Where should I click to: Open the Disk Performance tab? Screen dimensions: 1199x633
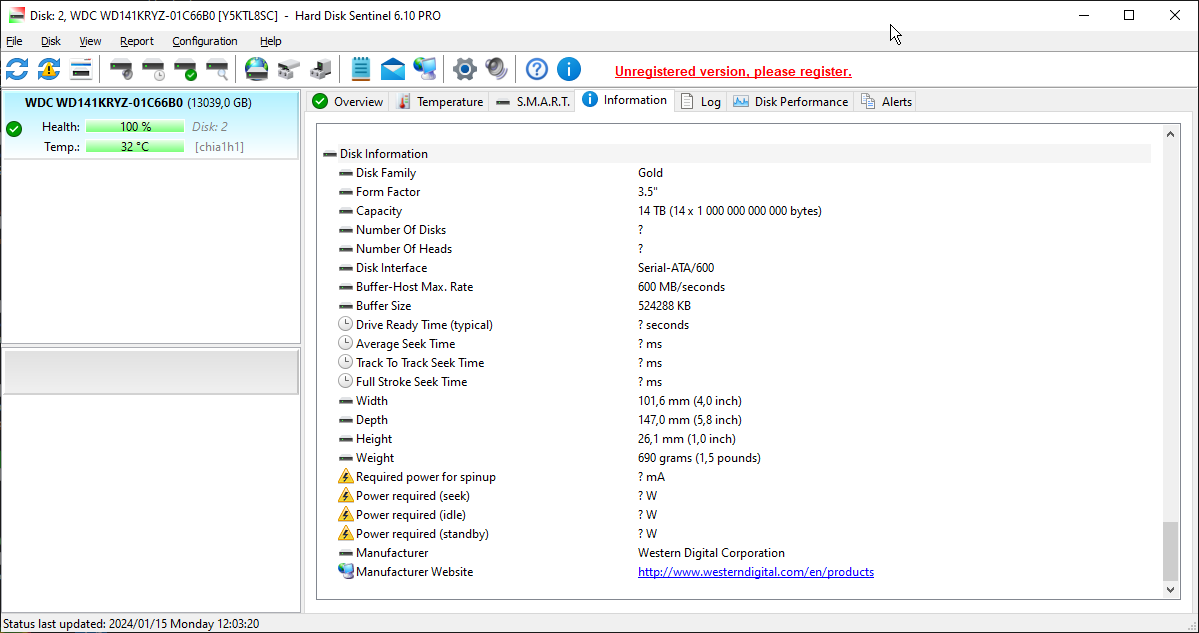pos(791,102)
